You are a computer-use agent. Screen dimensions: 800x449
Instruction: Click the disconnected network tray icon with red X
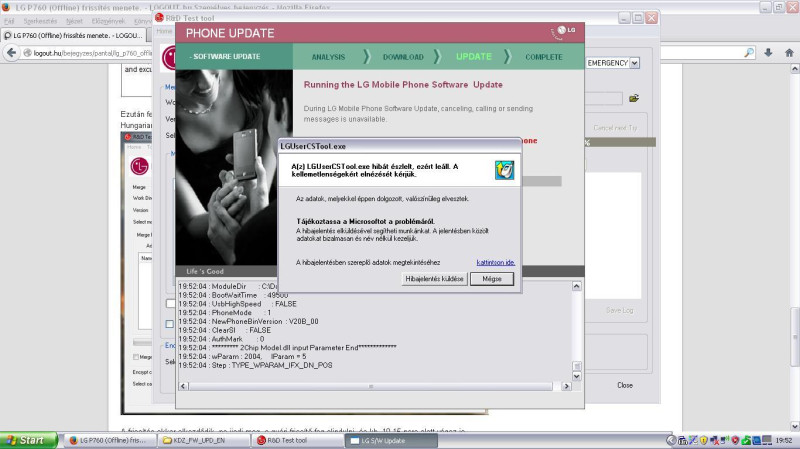pyautogui.click(x=714, y=440)
